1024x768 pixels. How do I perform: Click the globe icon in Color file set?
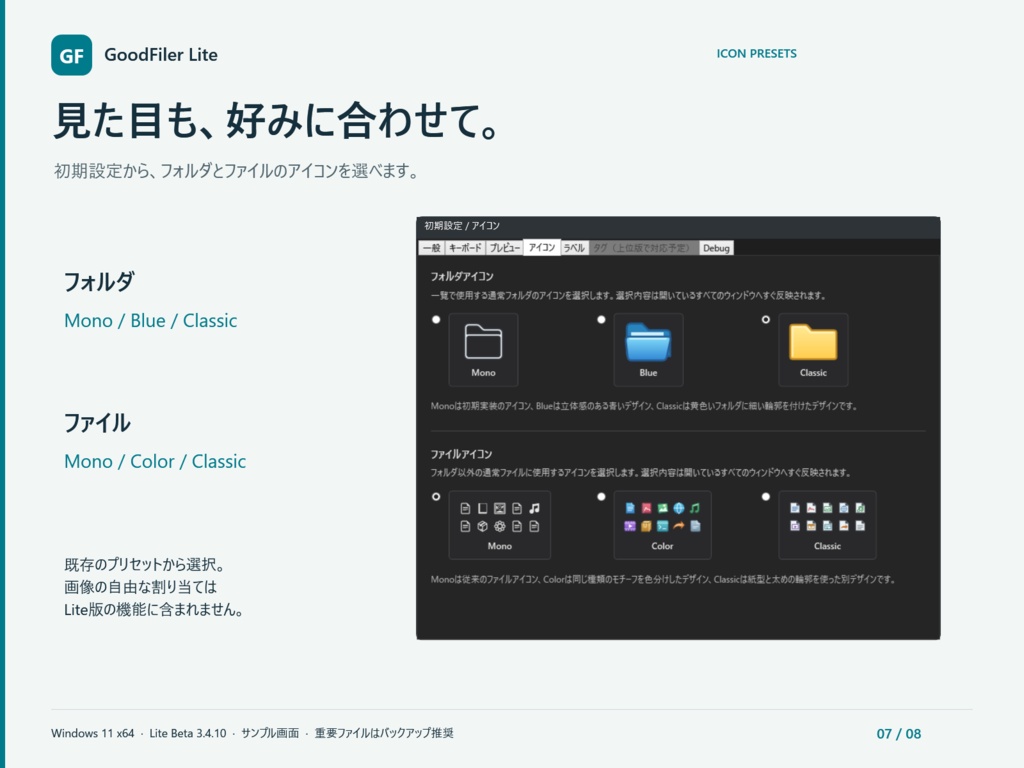tap(679, 508)
